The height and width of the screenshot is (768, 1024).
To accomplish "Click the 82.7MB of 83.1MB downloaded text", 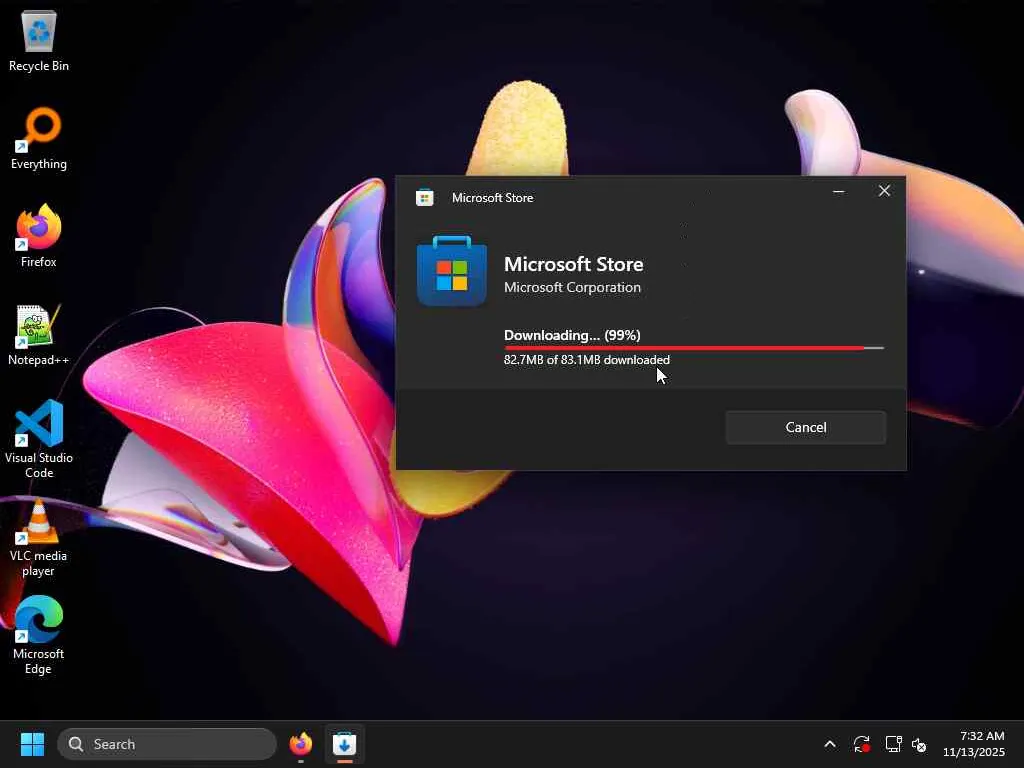I will pyautogui.click(x=586, y=360).
